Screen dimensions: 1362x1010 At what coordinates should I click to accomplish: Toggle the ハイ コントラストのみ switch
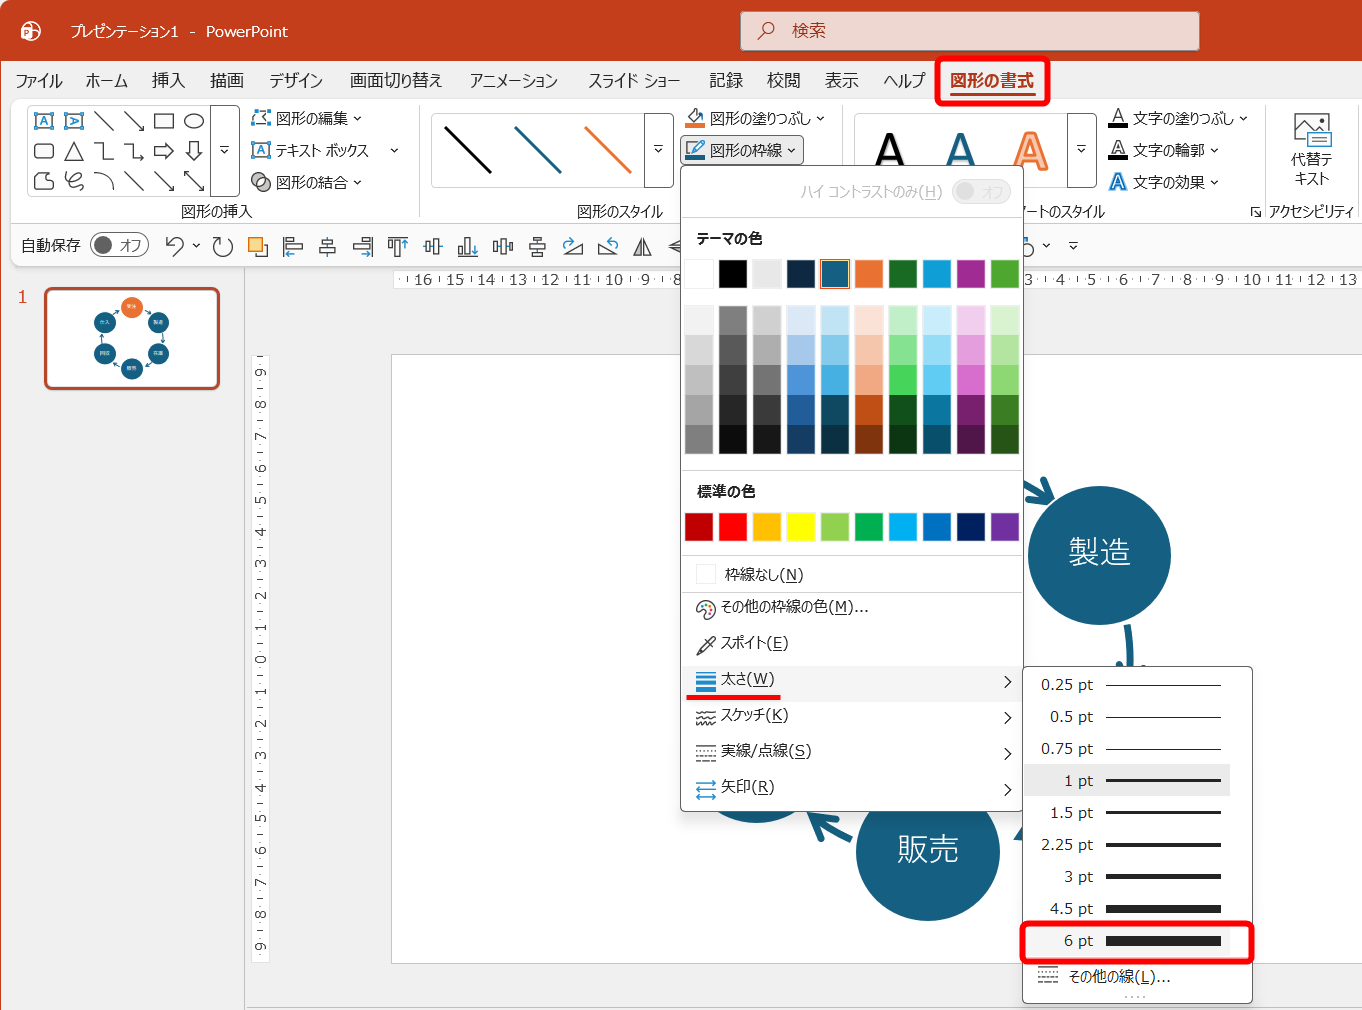[x=981, y=191]
